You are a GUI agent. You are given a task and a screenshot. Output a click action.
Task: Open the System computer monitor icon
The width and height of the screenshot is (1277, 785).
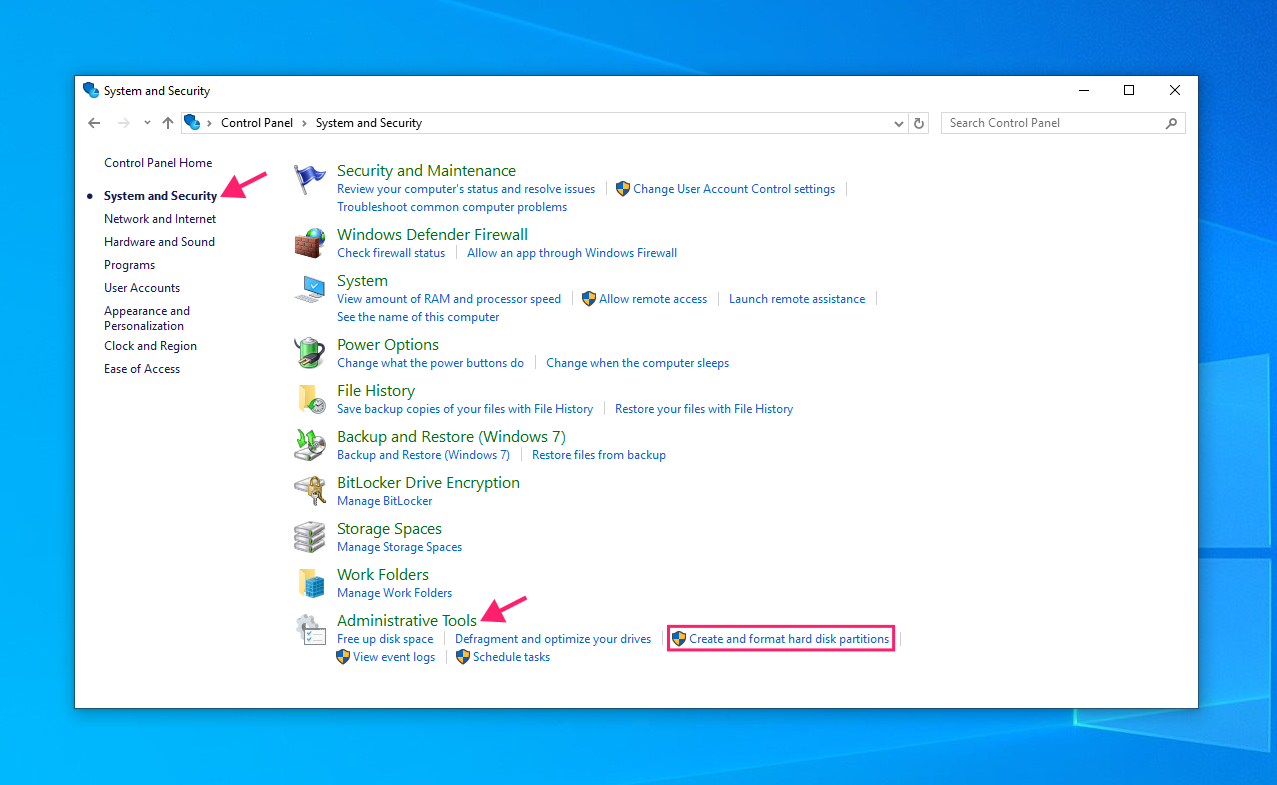[x=310, y=289]
